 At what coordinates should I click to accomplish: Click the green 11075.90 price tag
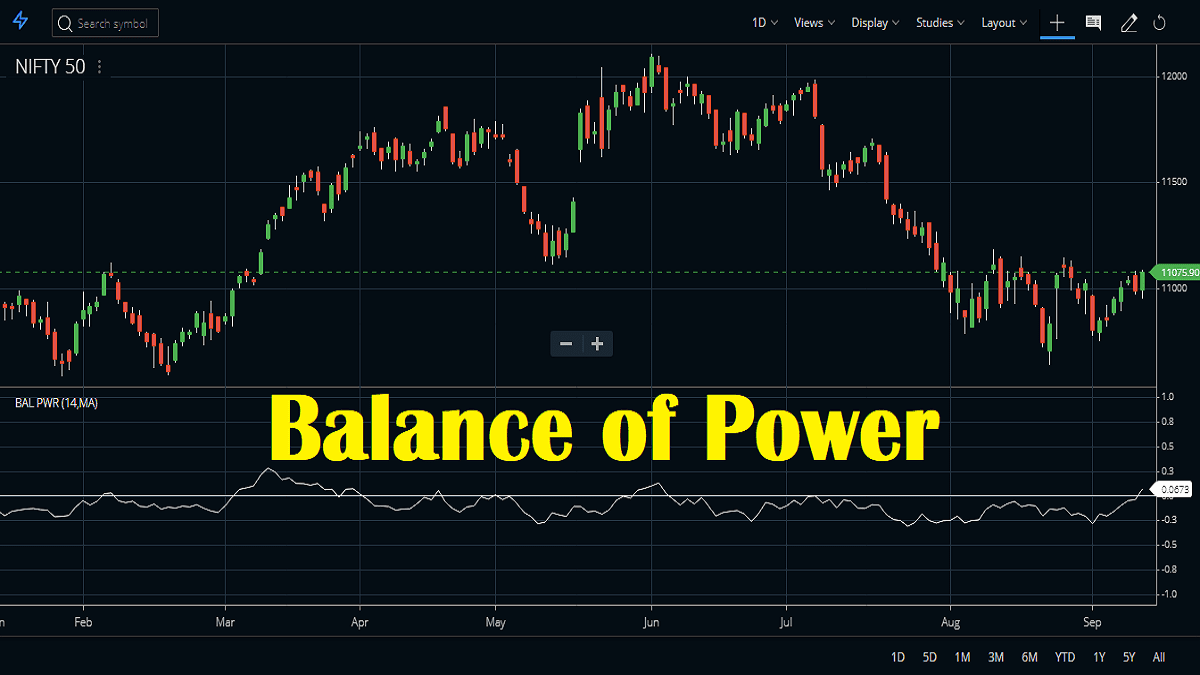1177,272
